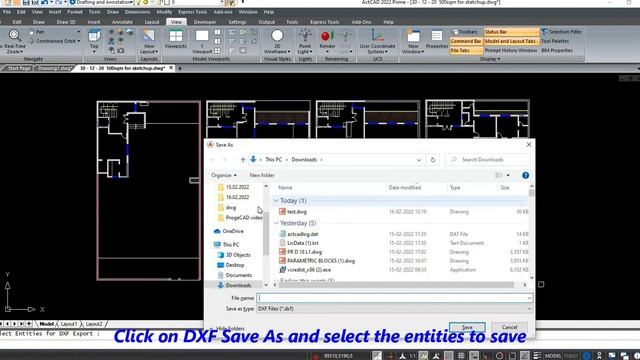
Task: Click Up arrow in Save As dialog
Action: click(x=243, y=160)
